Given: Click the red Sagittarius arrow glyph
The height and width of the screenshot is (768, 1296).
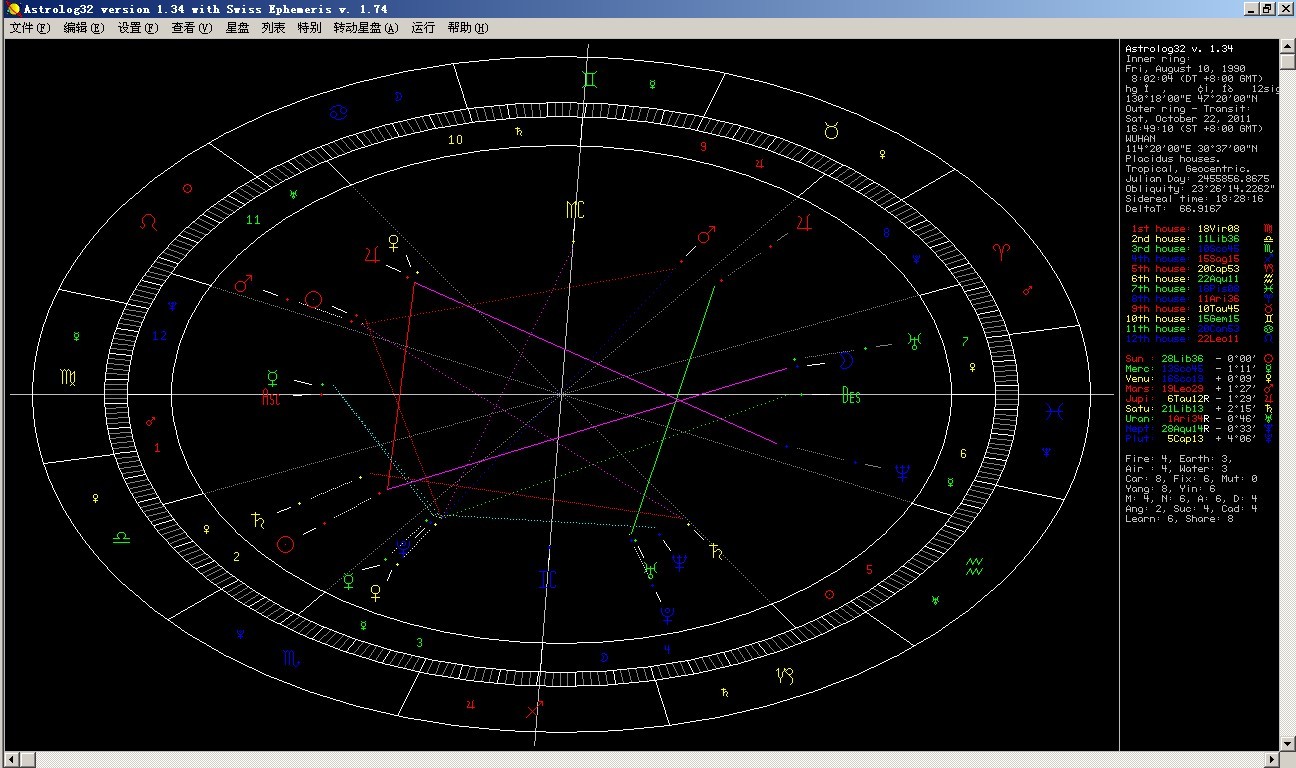Looking at the screenshot, I should point(535,709).
